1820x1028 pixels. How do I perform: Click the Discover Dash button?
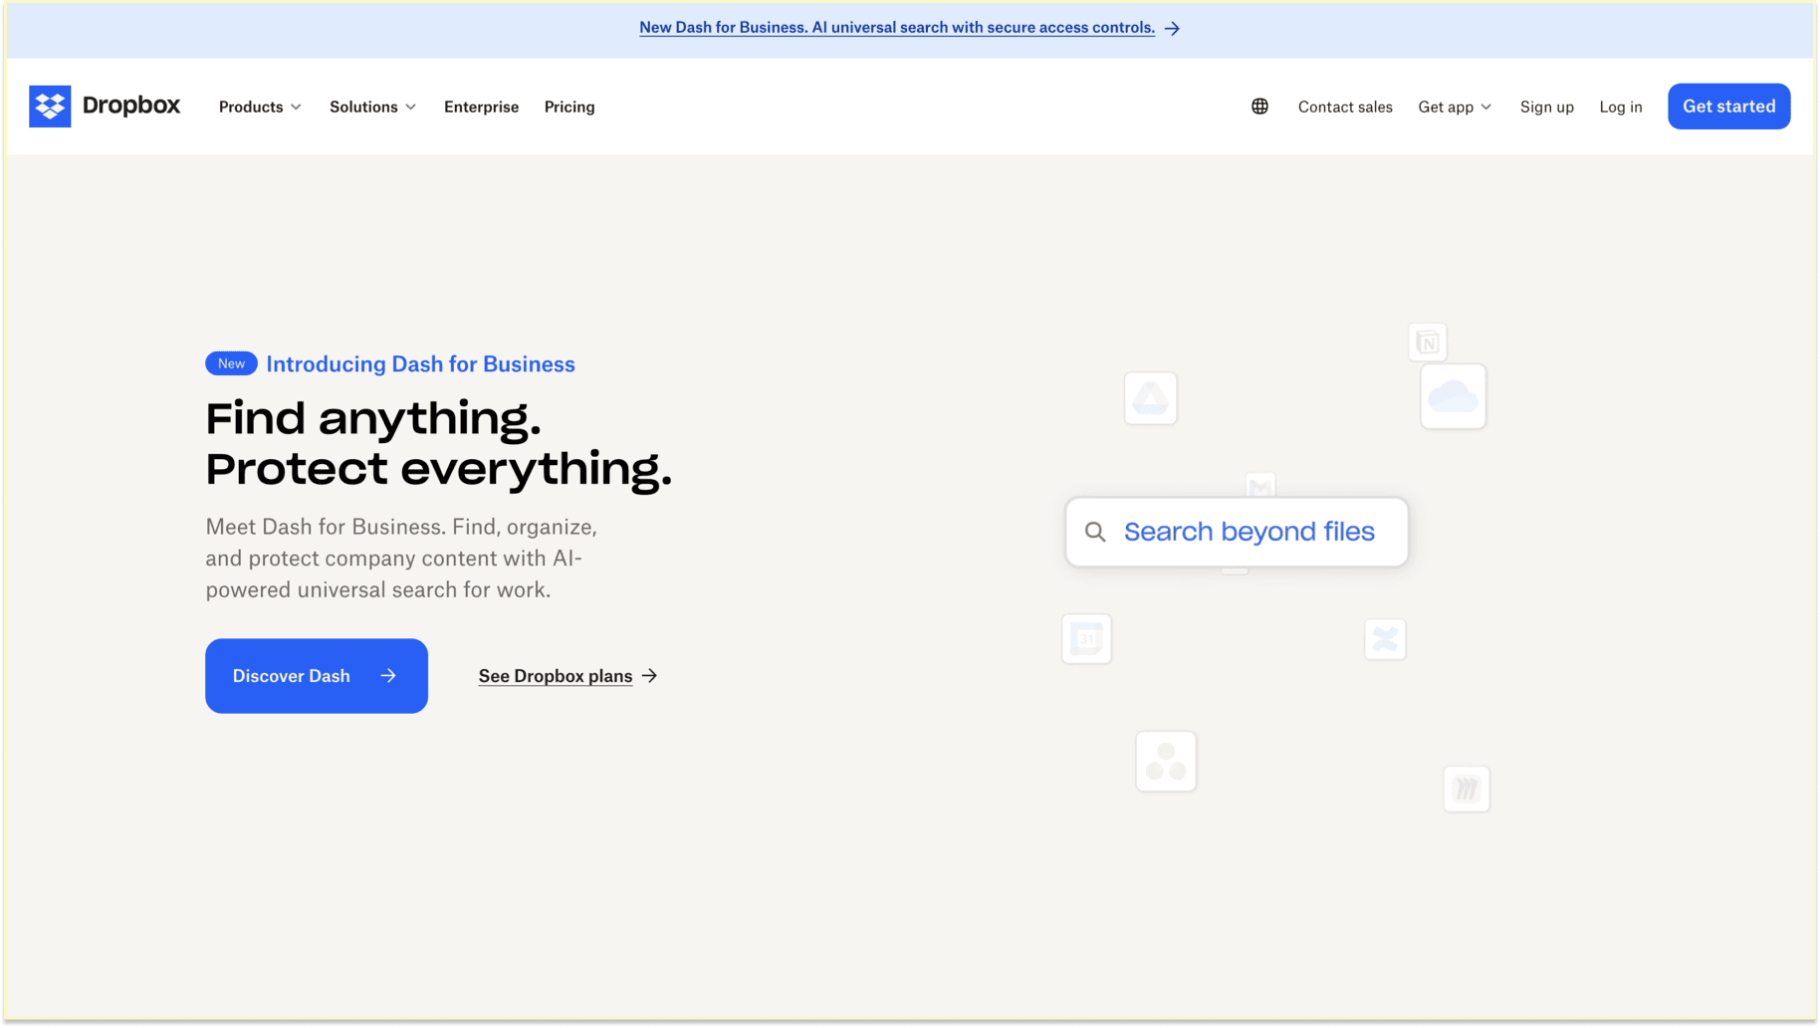pos(316,676)
